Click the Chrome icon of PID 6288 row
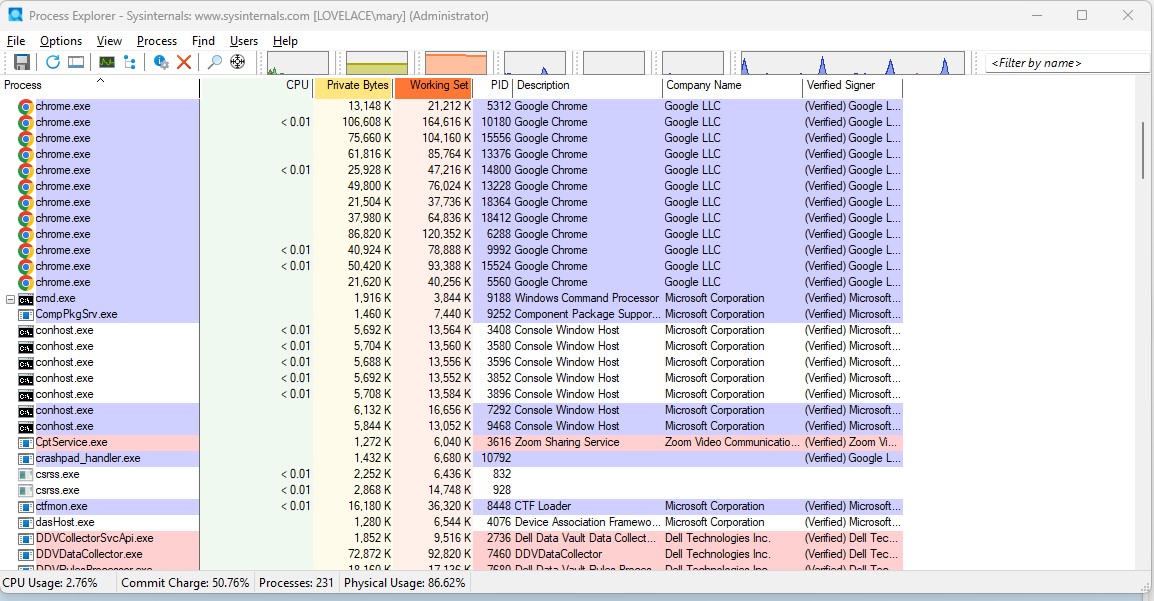This screenshot has width=1154, height=601. (x=26, y=235)
